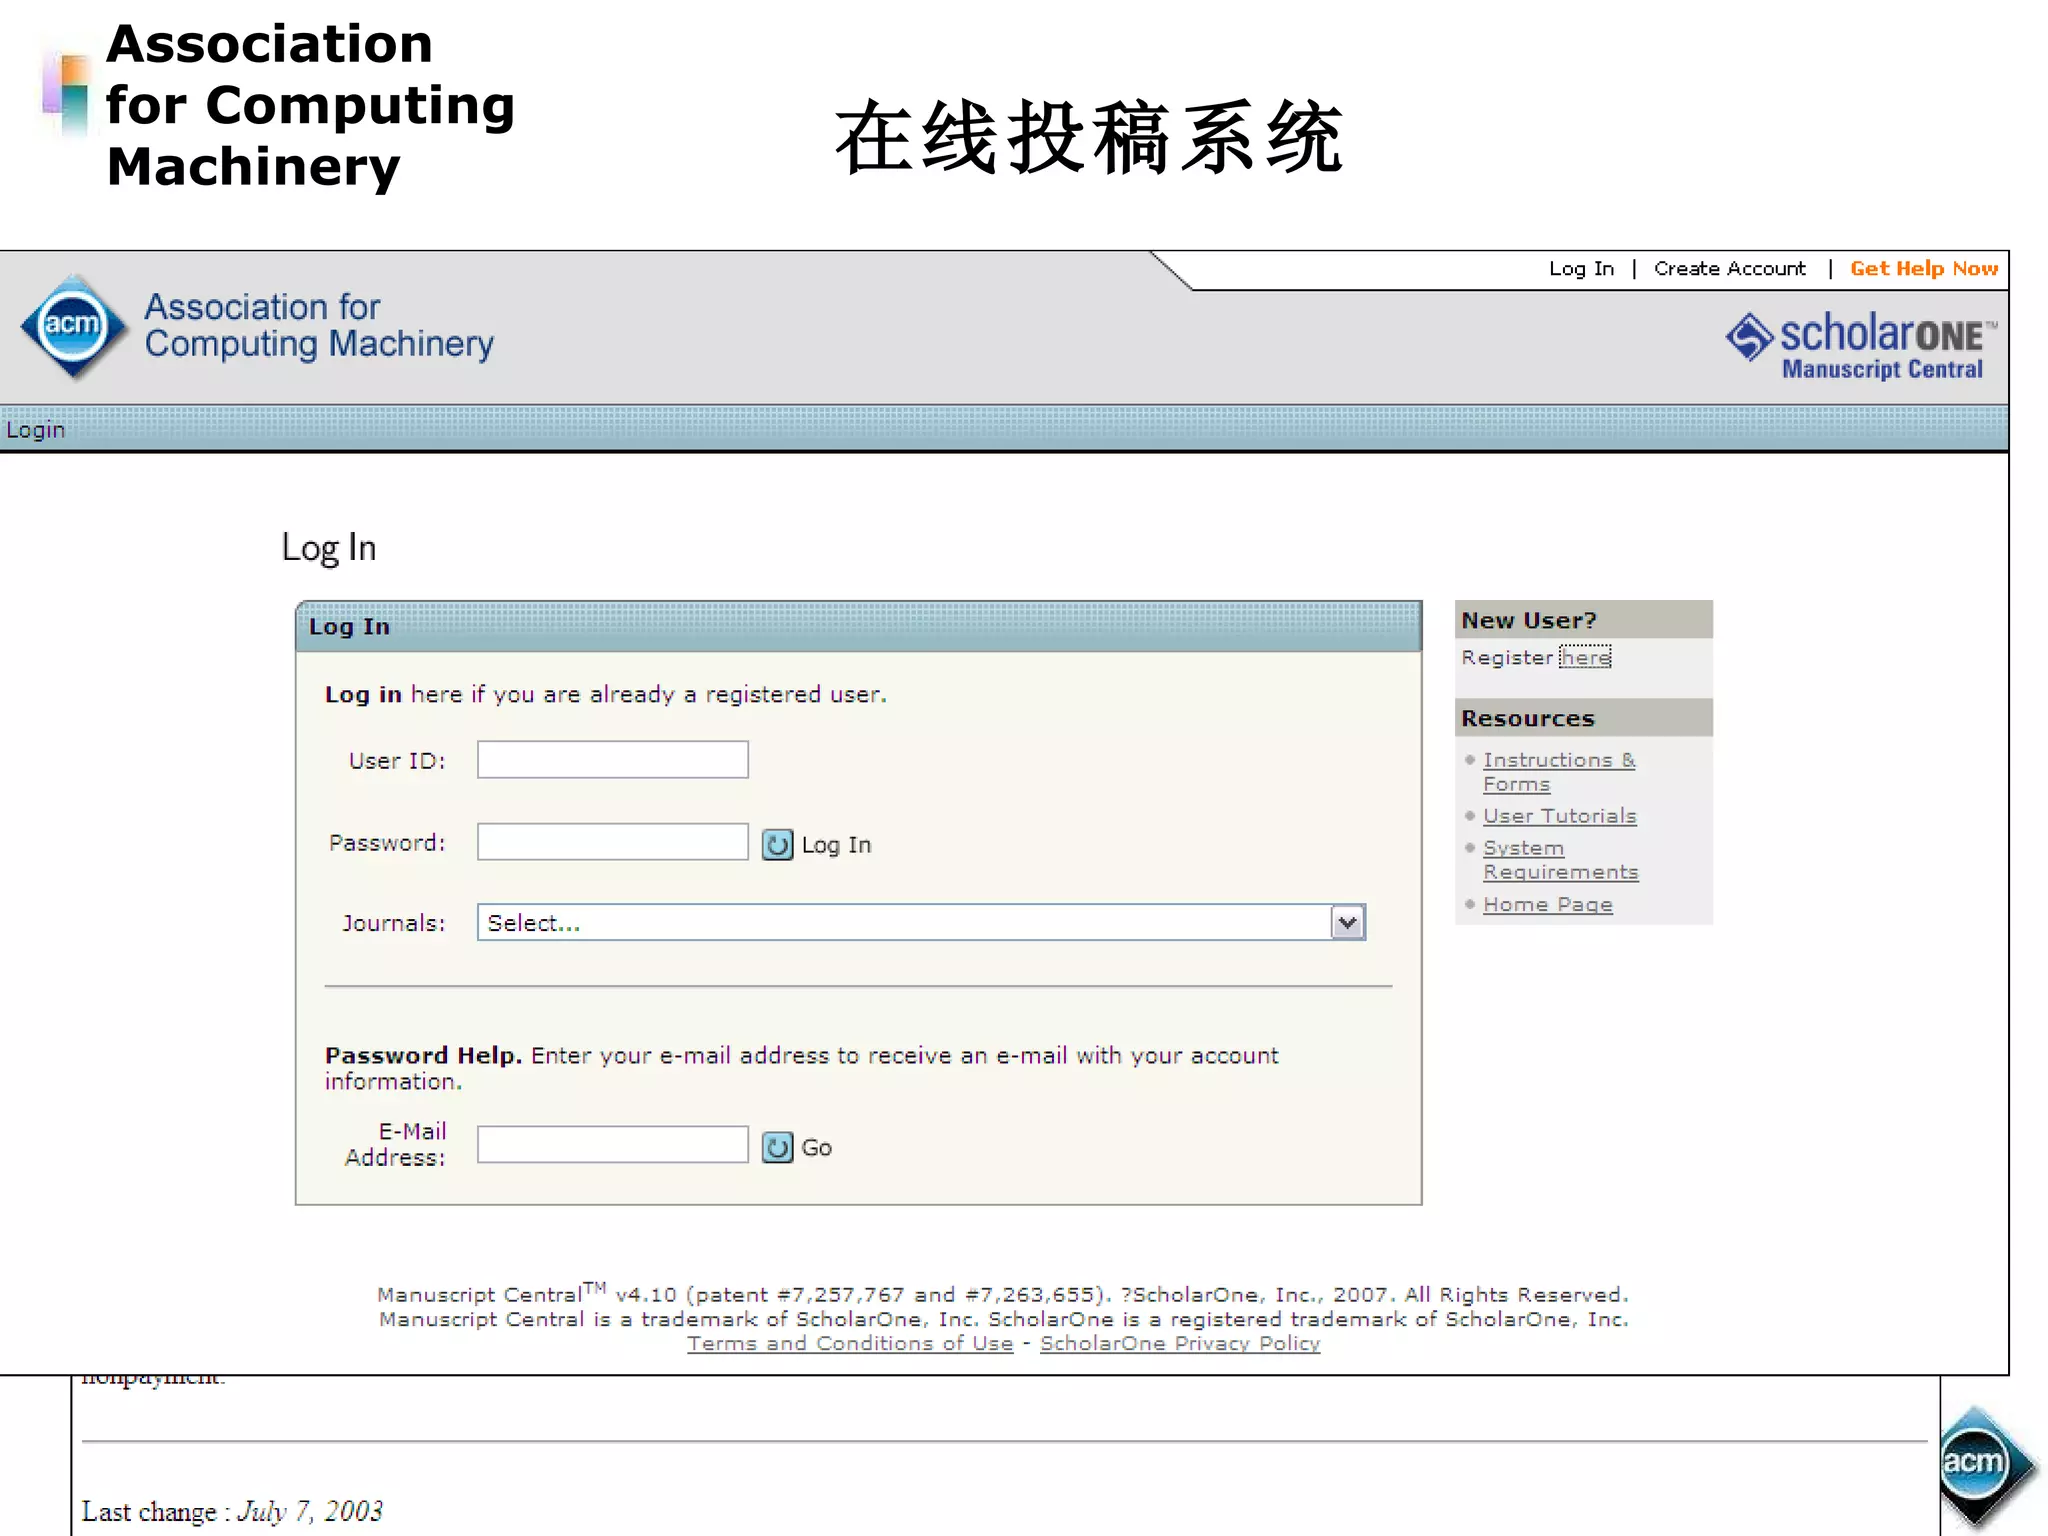
Task: Open Create Account in top navigation
Action: point(1729,269)
